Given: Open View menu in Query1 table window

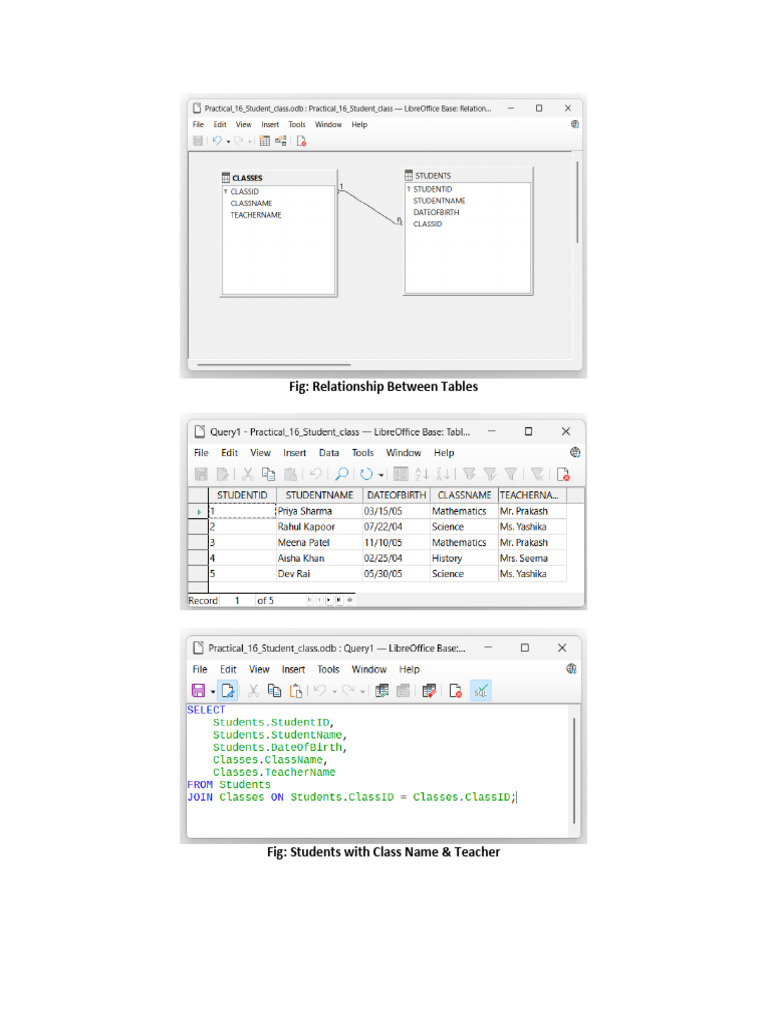Looking at the screenshot, I should pos(260,453).
